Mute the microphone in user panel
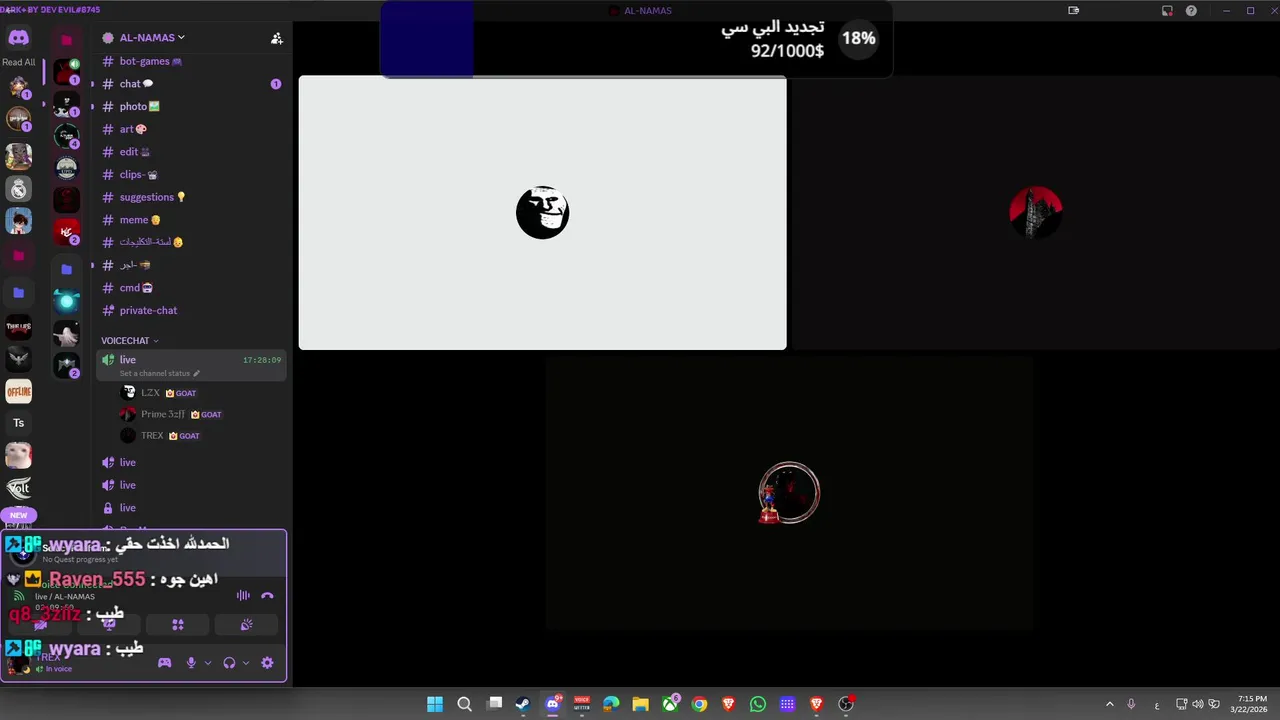The width and height of the screenshot is (1280, 720). click(191, 663)
